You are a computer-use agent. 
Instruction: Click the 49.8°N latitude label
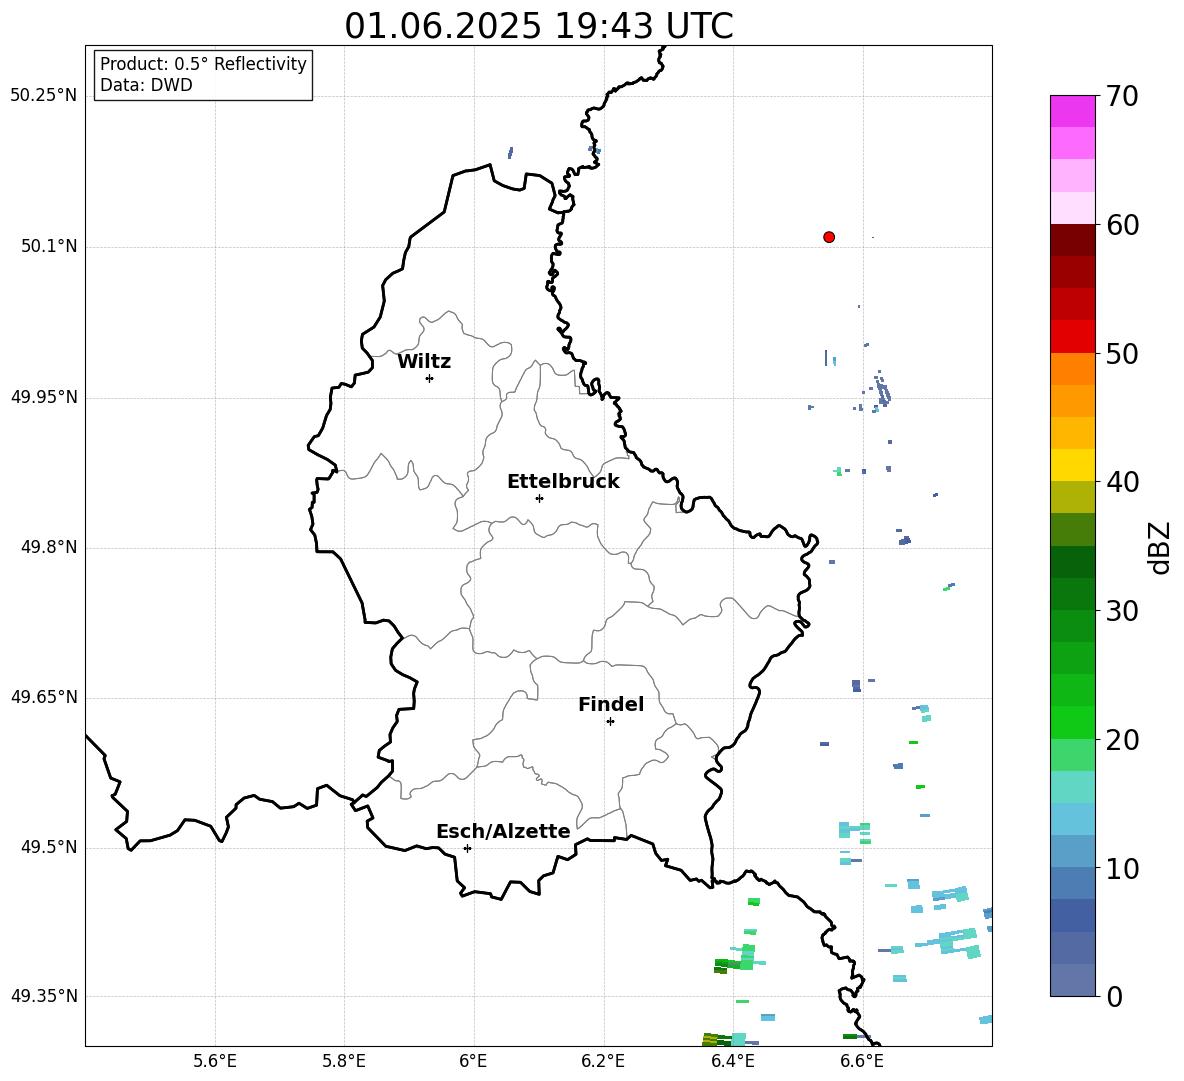49,547
